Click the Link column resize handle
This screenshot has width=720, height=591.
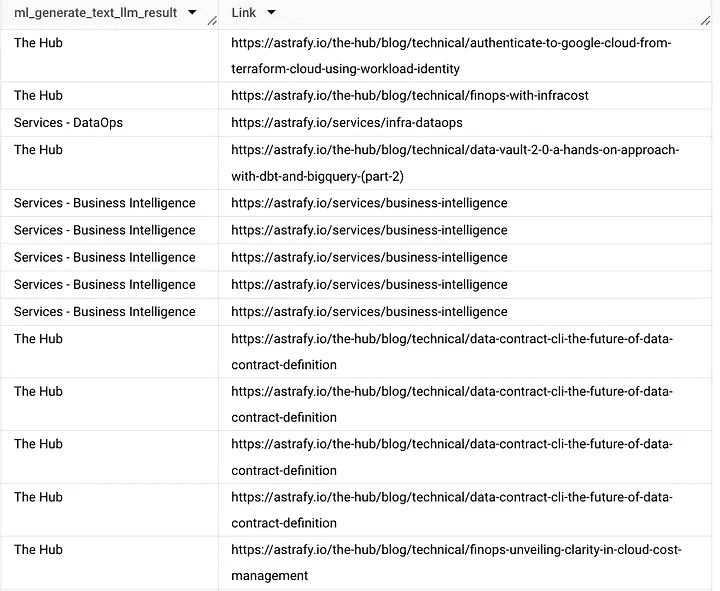point(706,21)
